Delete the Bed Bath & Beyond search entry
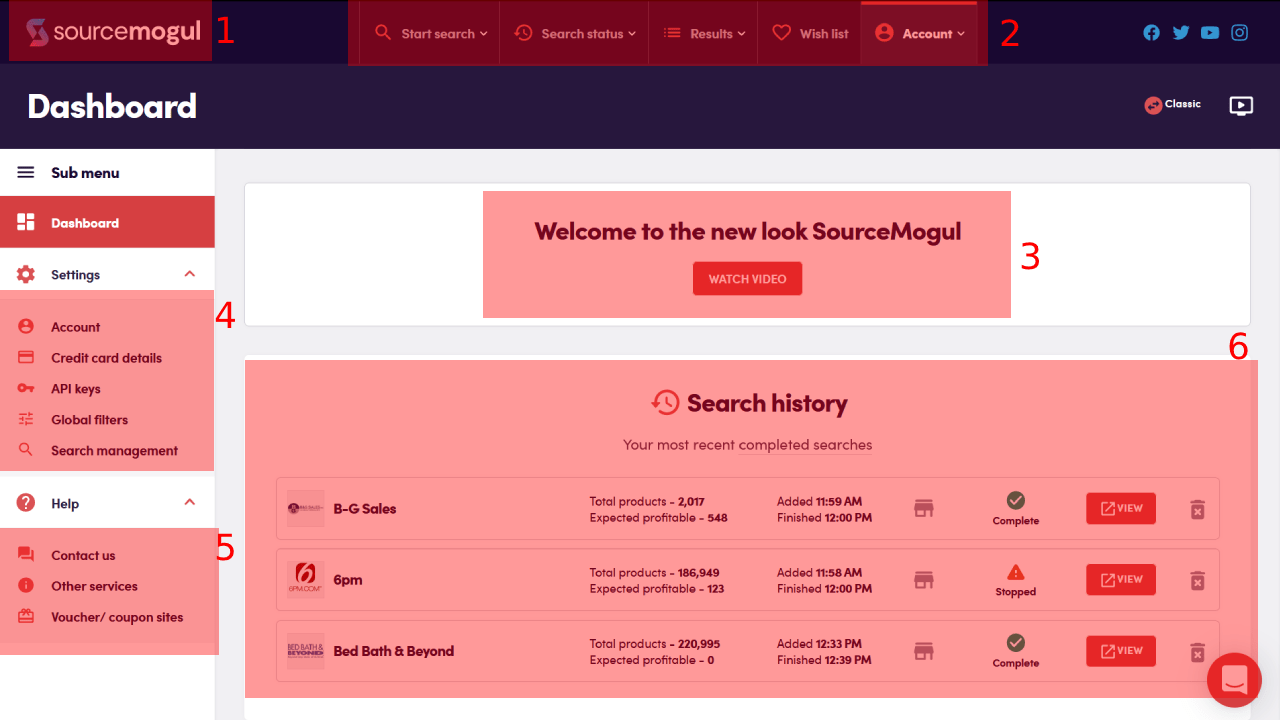The image size is (1280, 720). [x=1197, y=652]
